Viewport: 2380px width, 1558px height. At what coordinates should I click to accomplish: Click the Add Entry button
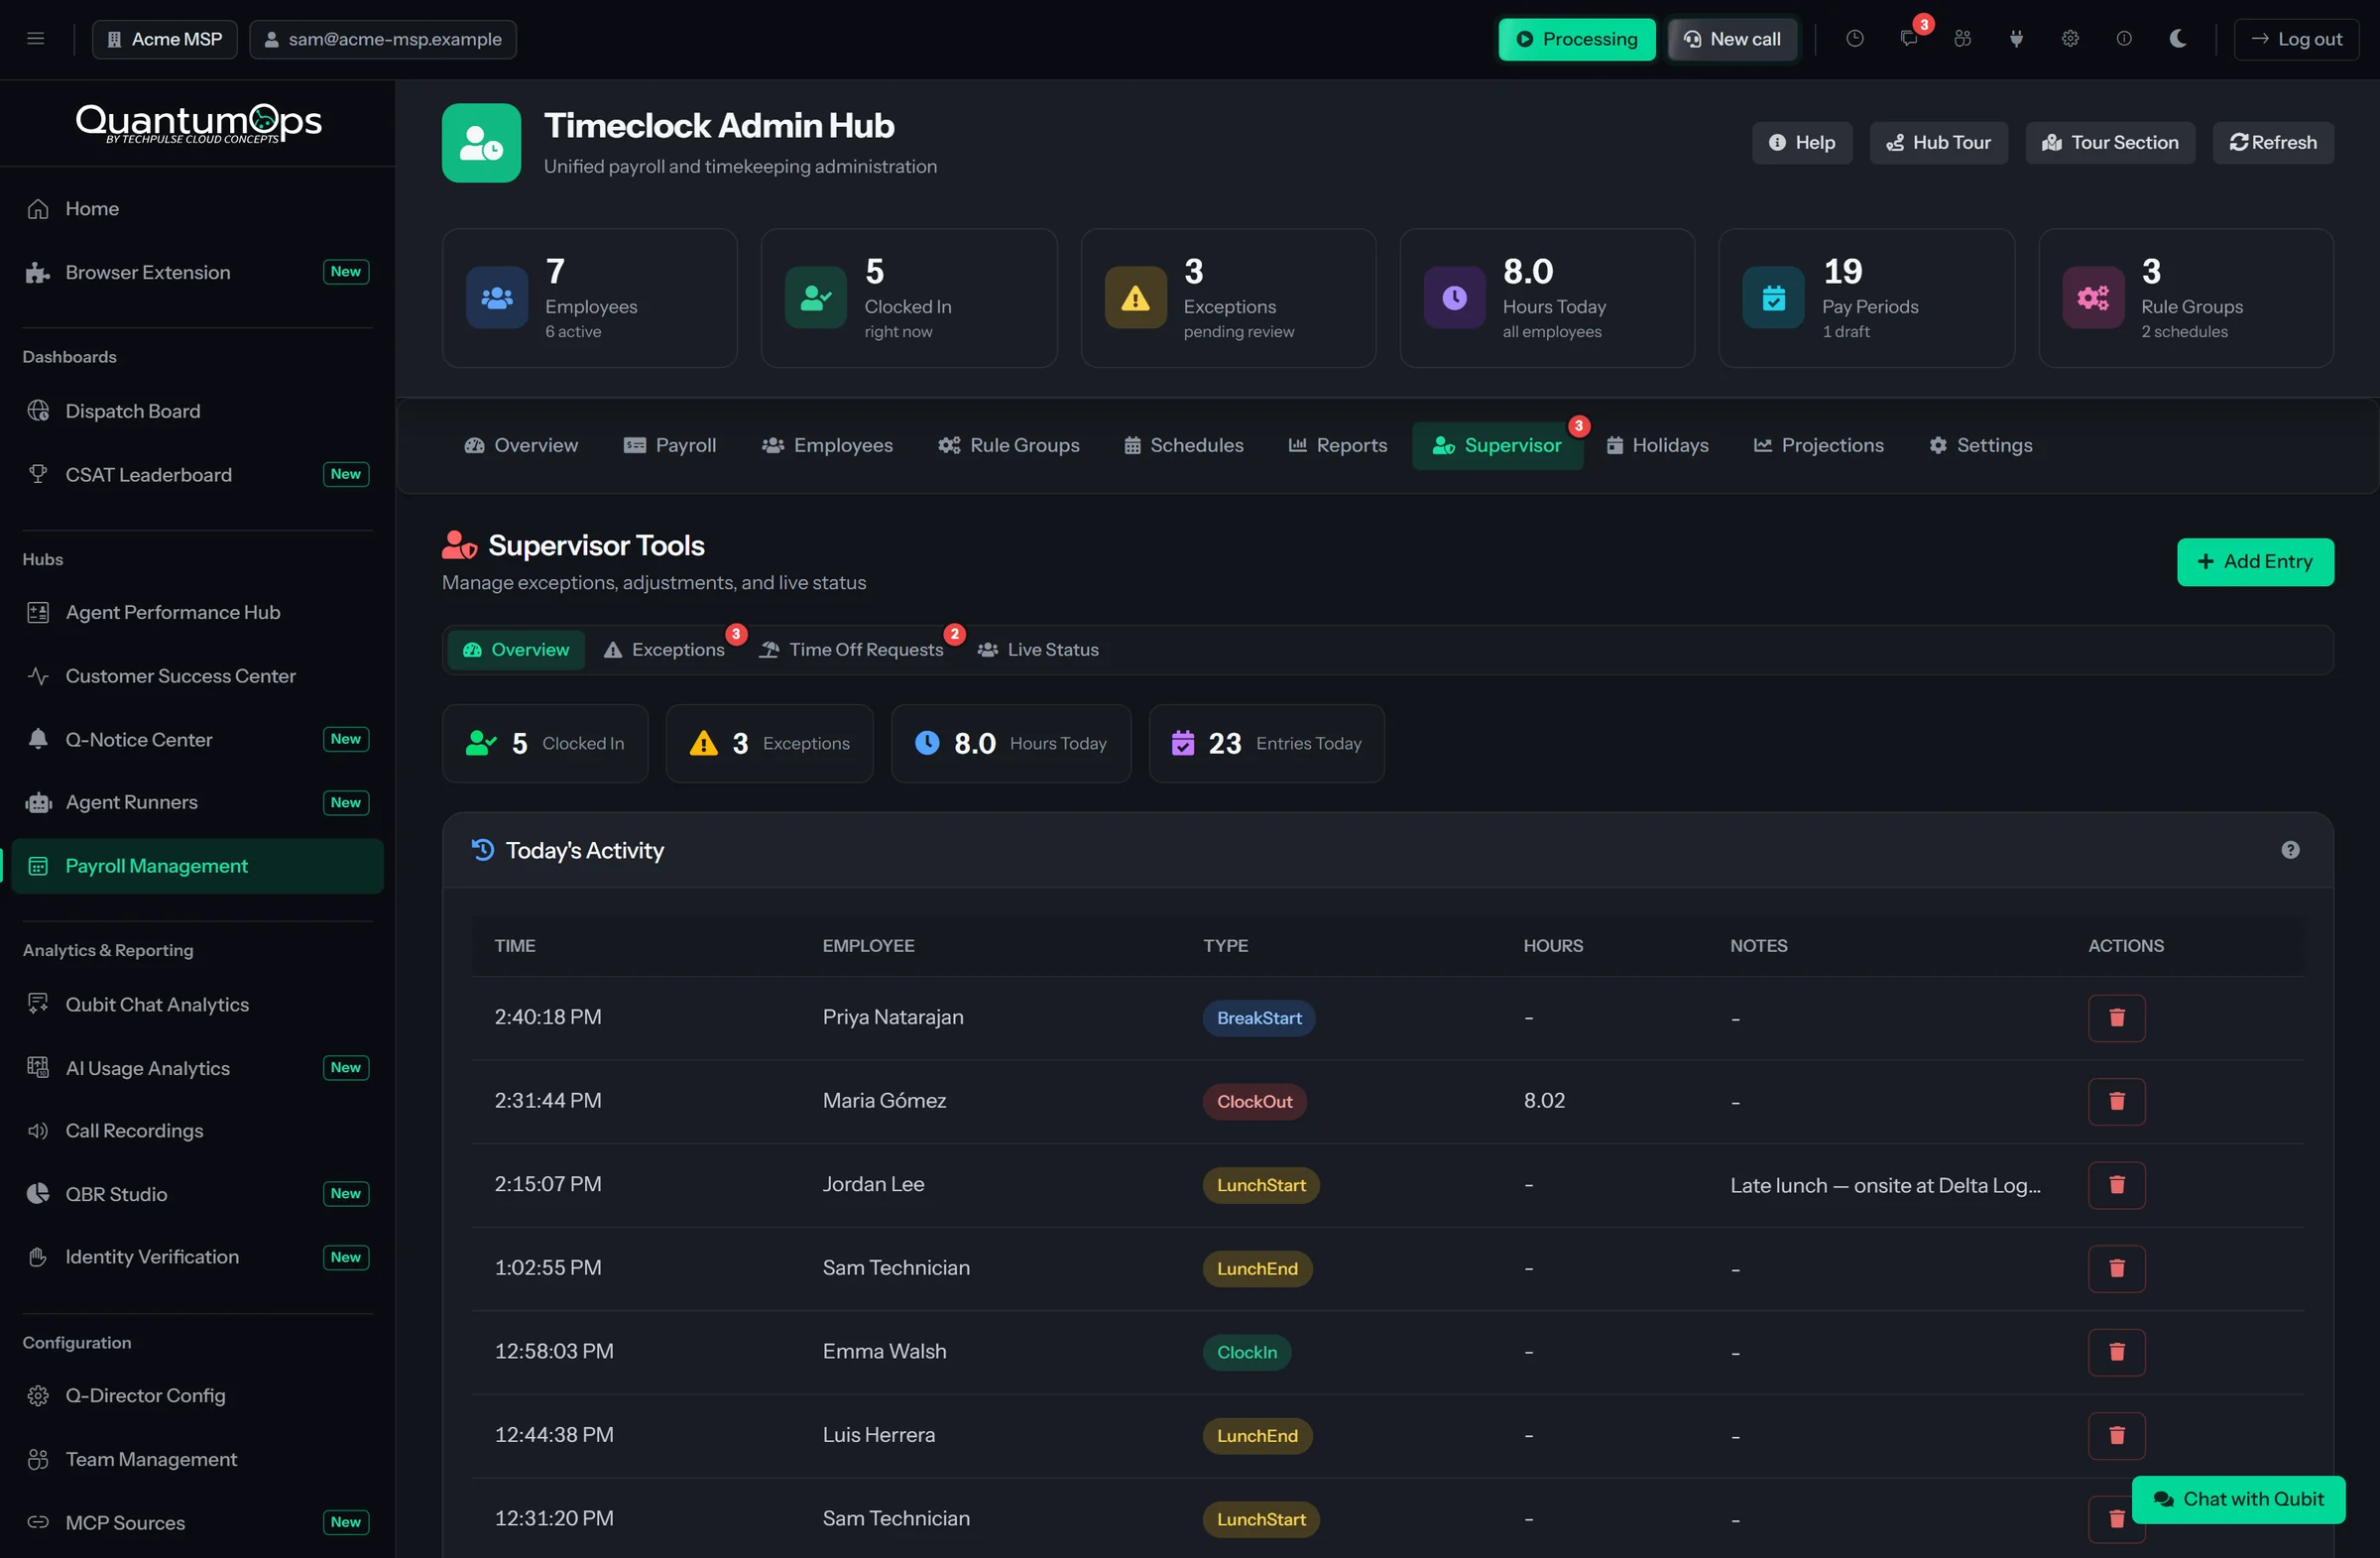point(2255,562)
